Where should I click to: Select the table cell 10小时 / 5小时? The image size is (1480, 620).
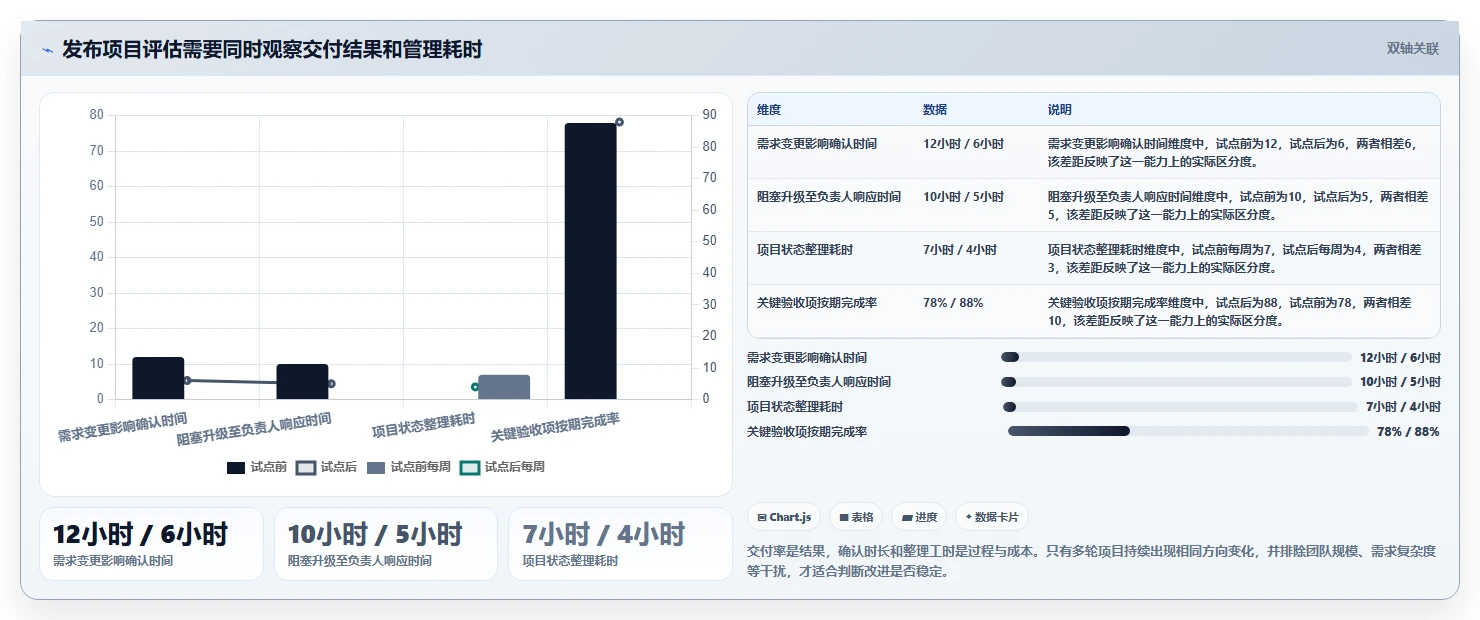pos(976,205)
